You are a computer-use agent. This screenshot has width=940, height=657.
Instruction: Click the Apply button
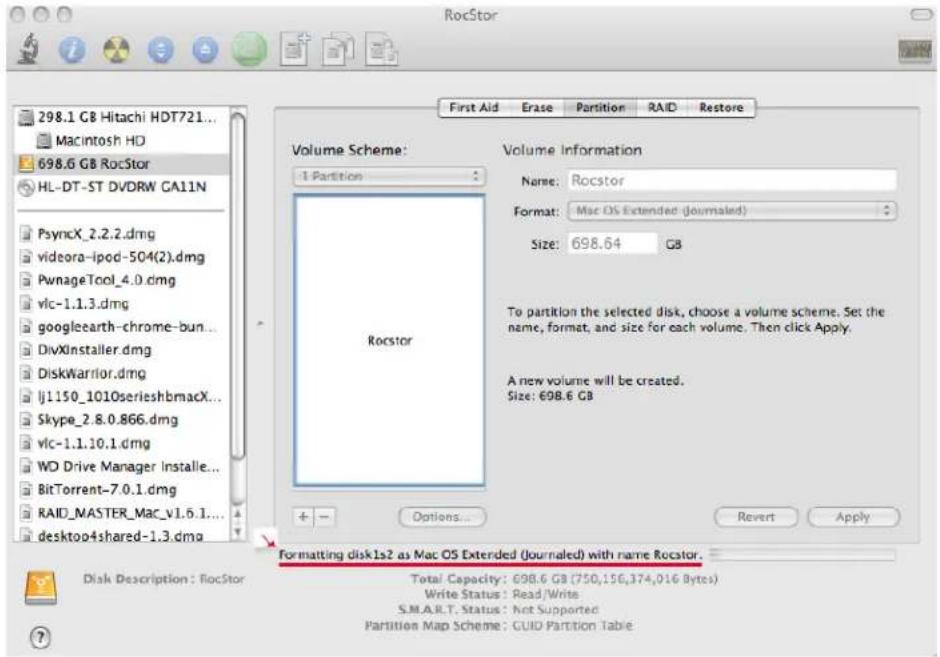(853, 517)
